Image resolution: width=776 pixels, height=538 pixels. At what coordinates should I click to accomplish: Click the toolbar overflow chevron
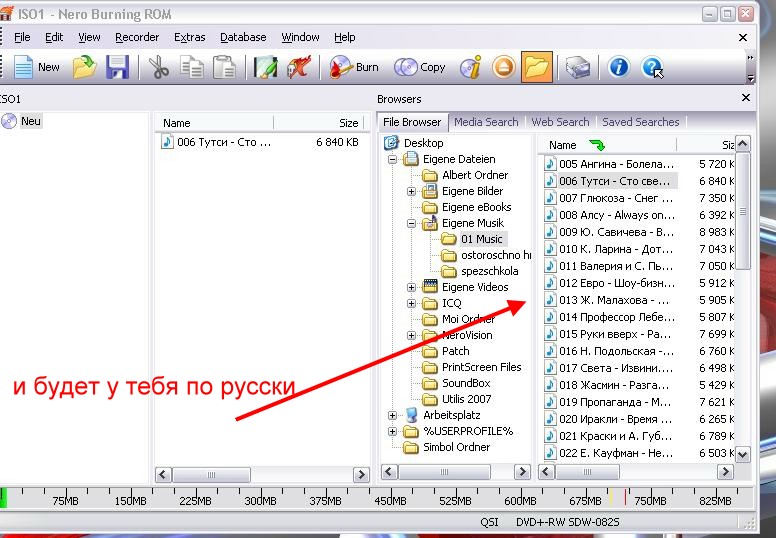750,58
